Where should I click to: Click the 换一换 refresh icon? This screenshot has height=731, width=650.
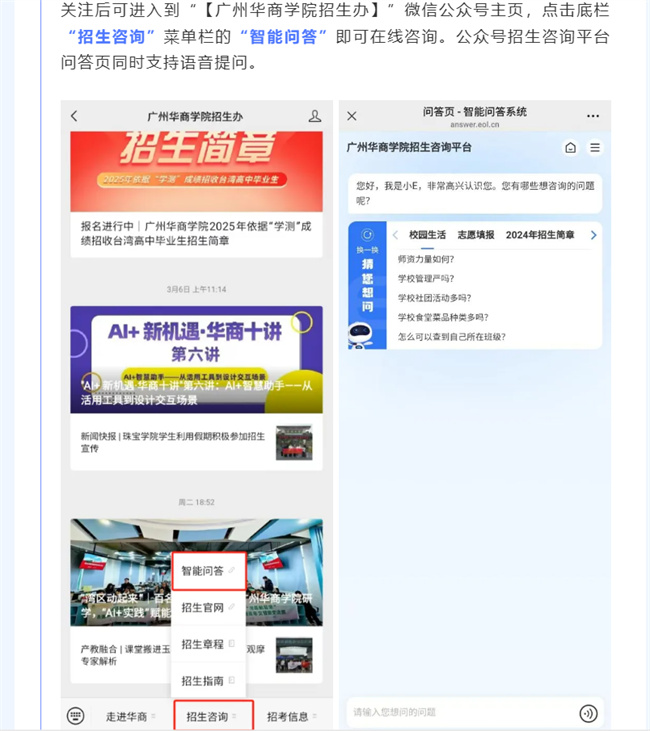[367, 238]
